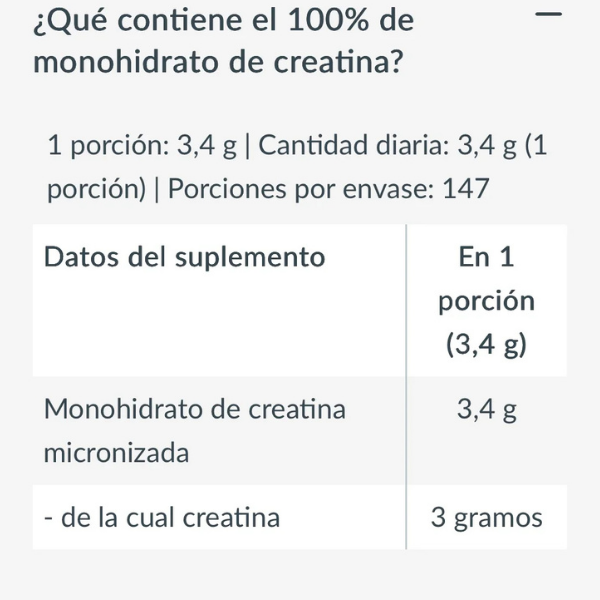
Task: Click the '3,4 g' value cell
Action: pyautogui.click(x=486, y=409)
